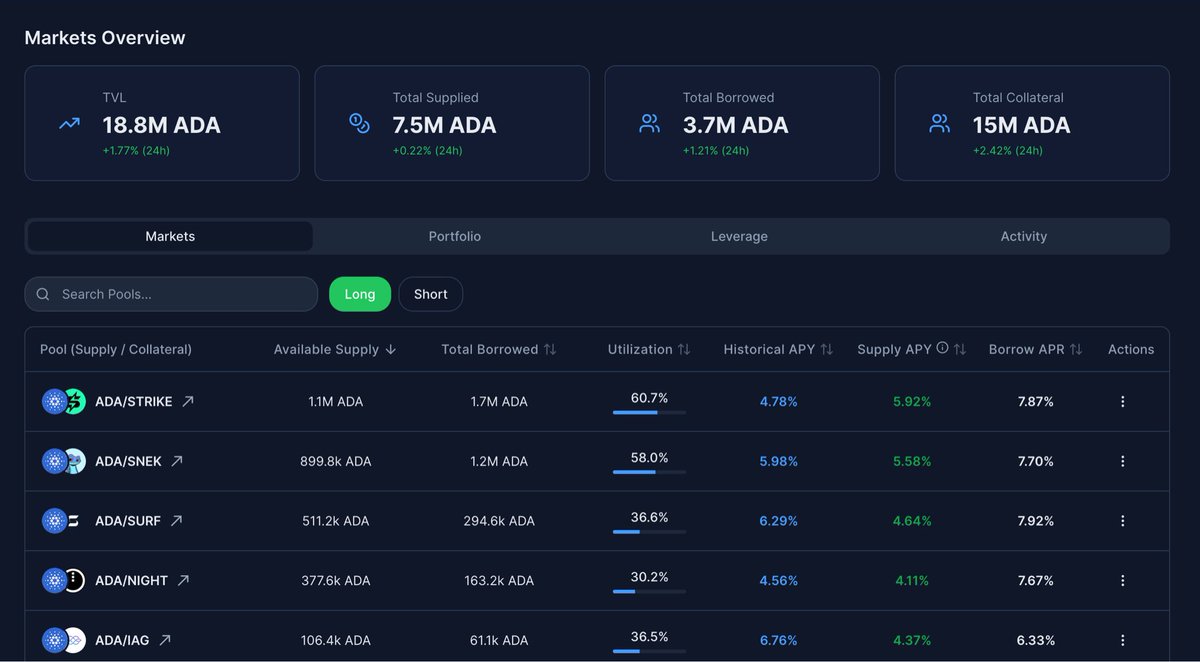The height and width of the screenshot is (662, 1200).
Task: Click the Total Supplied coins icon
Action: click(359, 124)
